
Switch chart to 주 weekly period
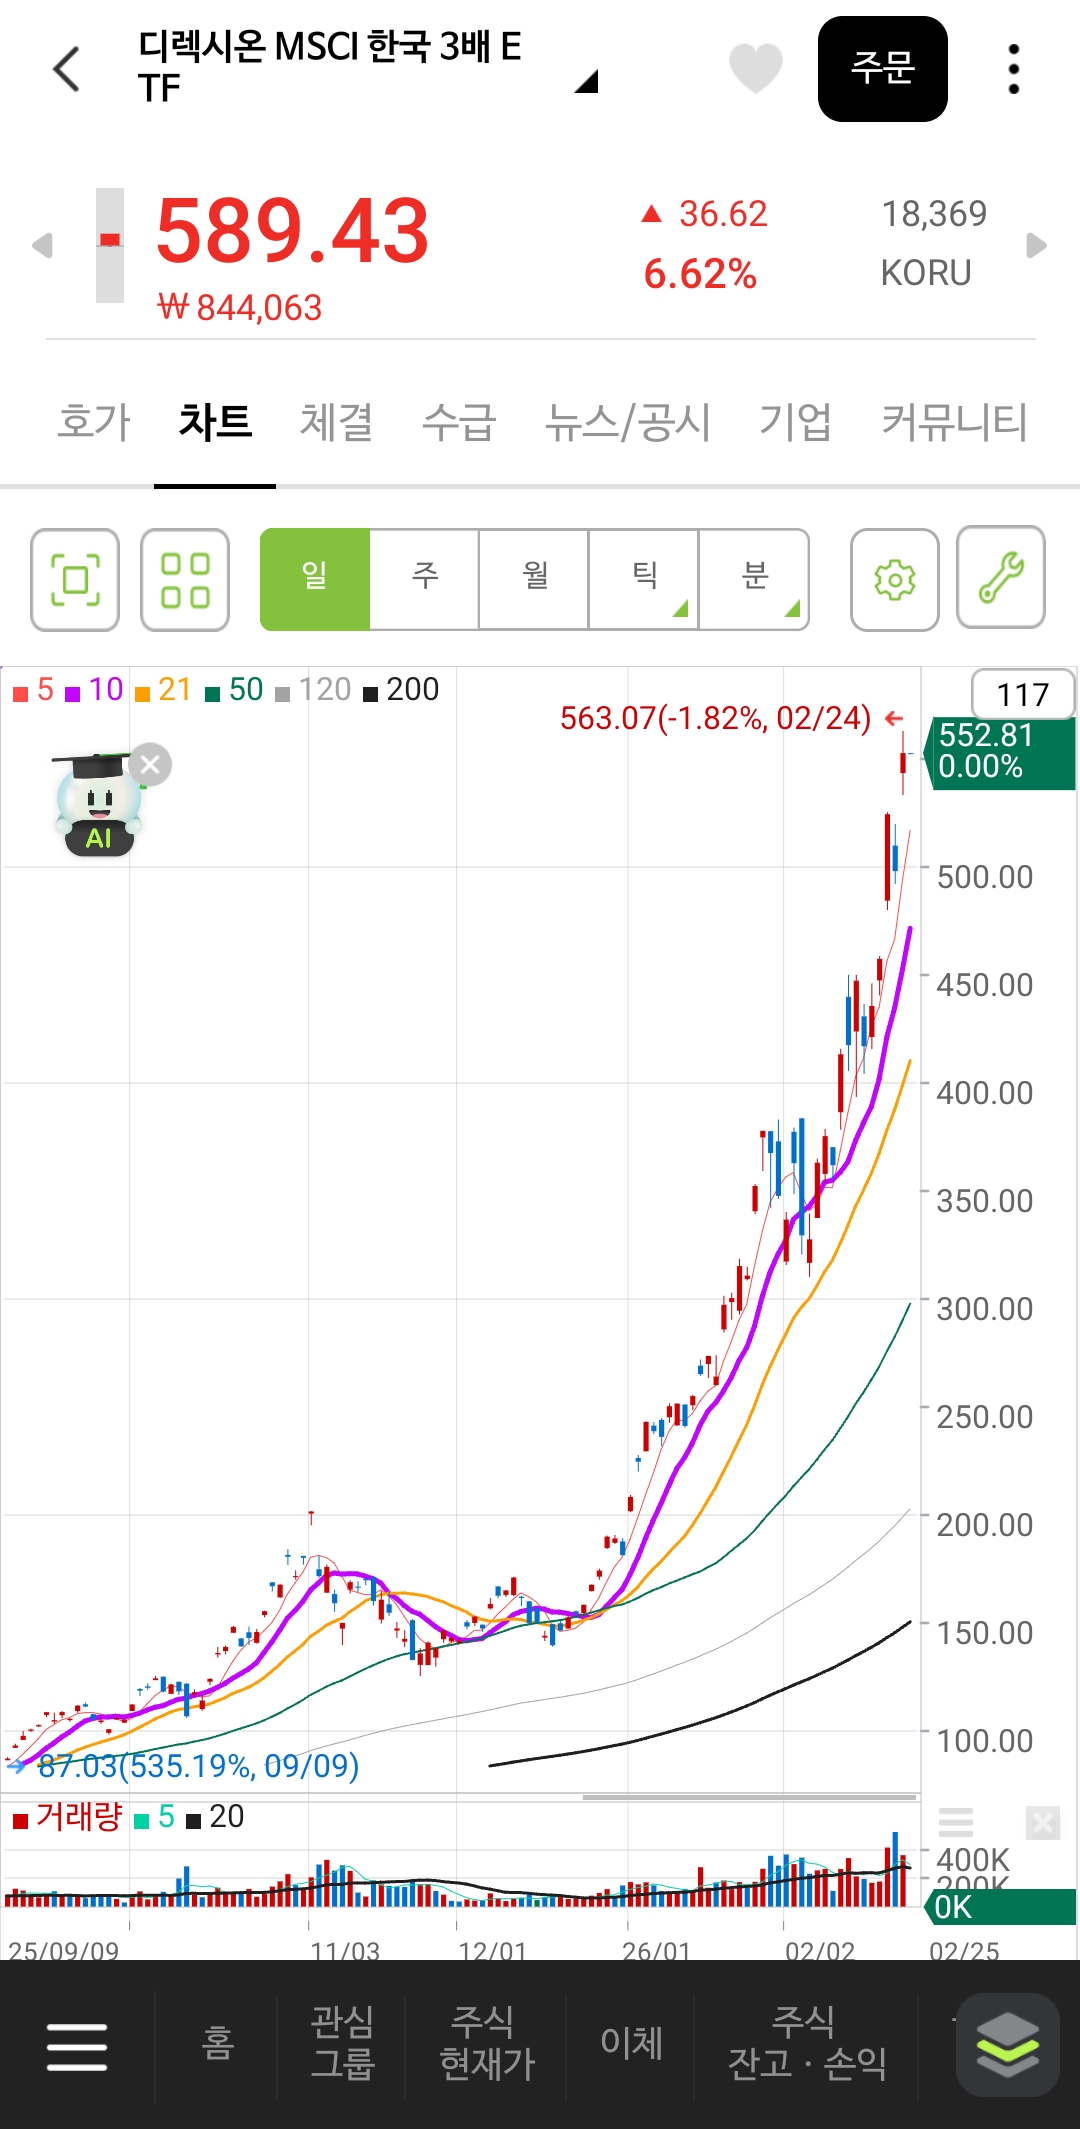pyautogui.click(x=425, y=579)
